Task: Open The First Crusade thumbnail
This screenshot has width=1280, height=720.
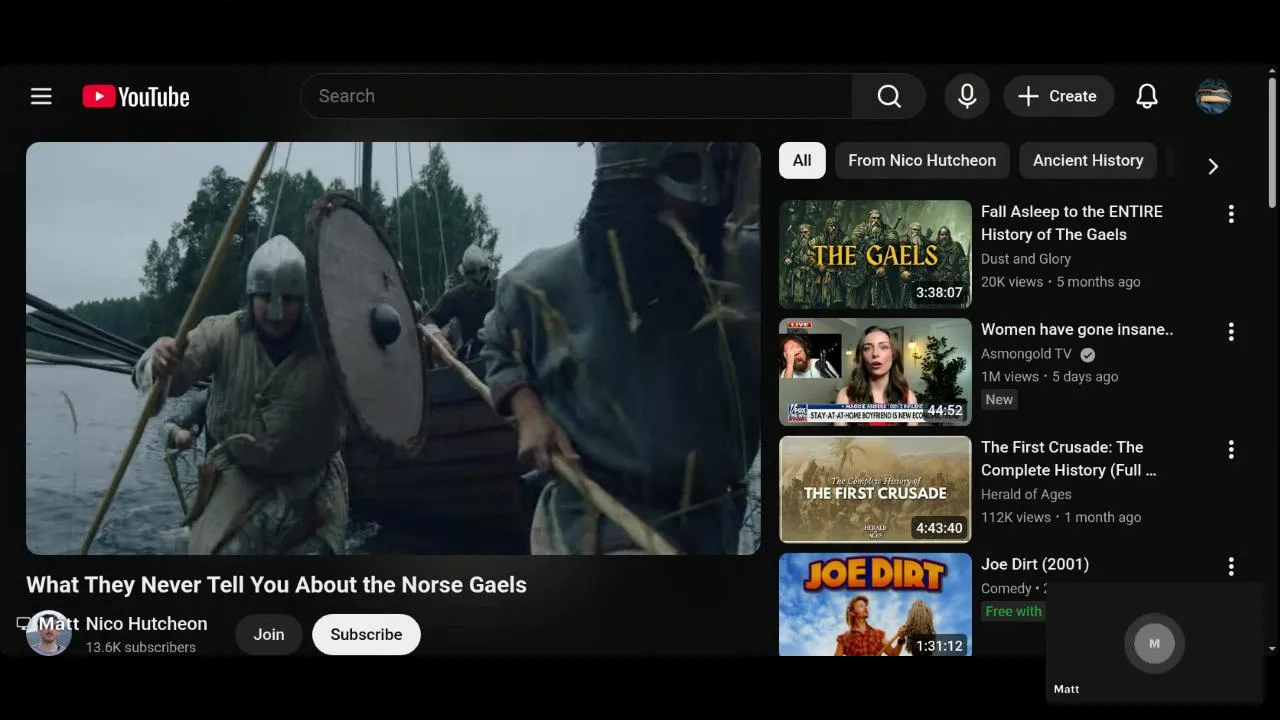Action: click(x=875, y=489)
